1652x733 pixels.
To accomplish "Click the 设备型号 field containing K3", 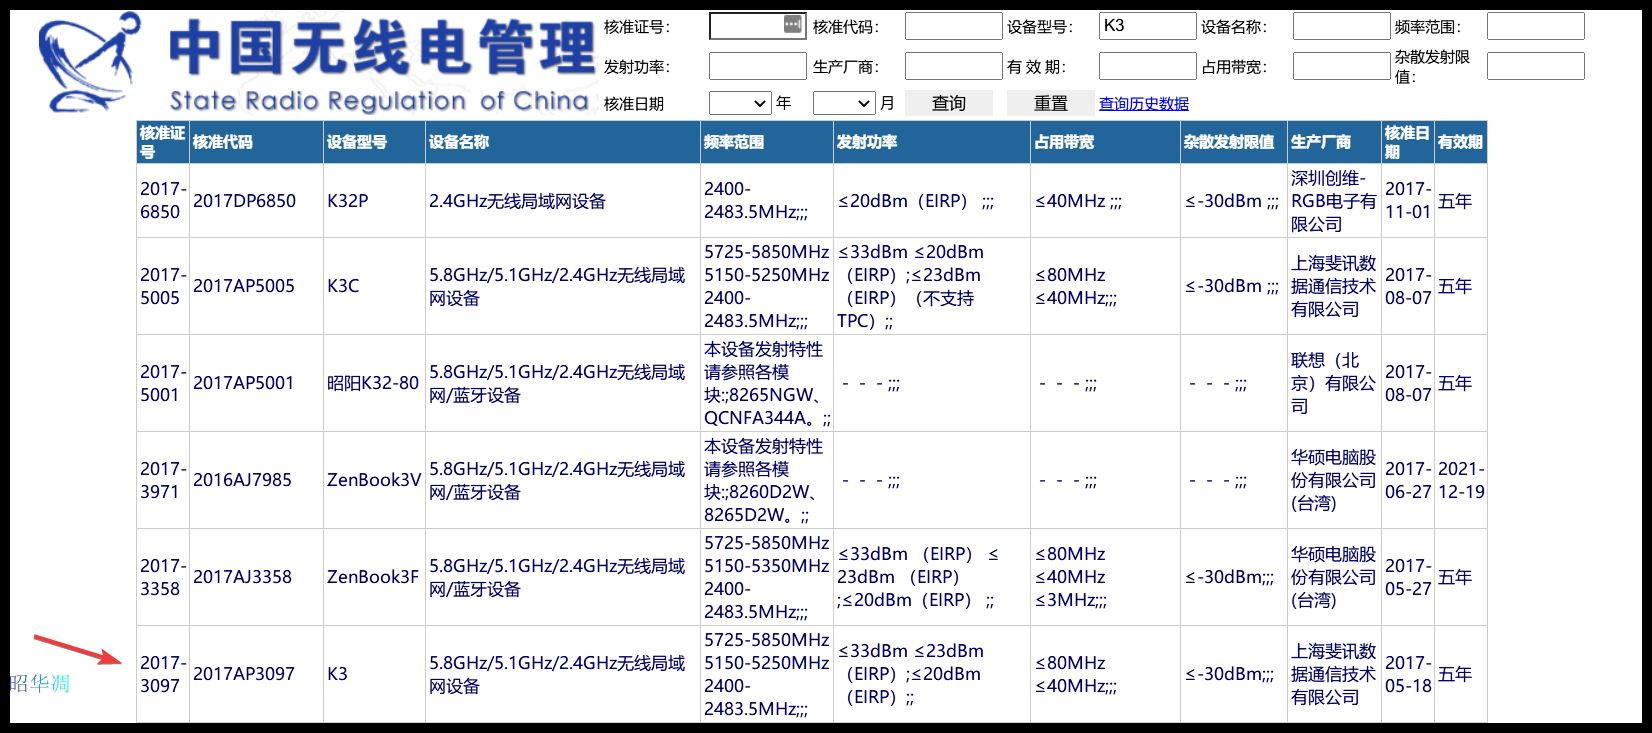I will (1147, 26).
